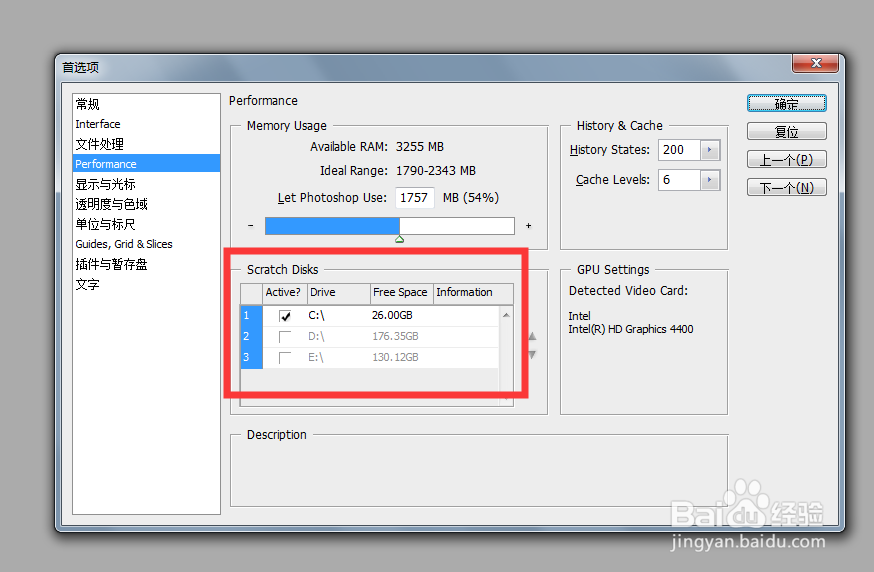This screenshot has width=874, height=572.
Task: Enable E:\ as a scratch disk
Action: (285, 357)
